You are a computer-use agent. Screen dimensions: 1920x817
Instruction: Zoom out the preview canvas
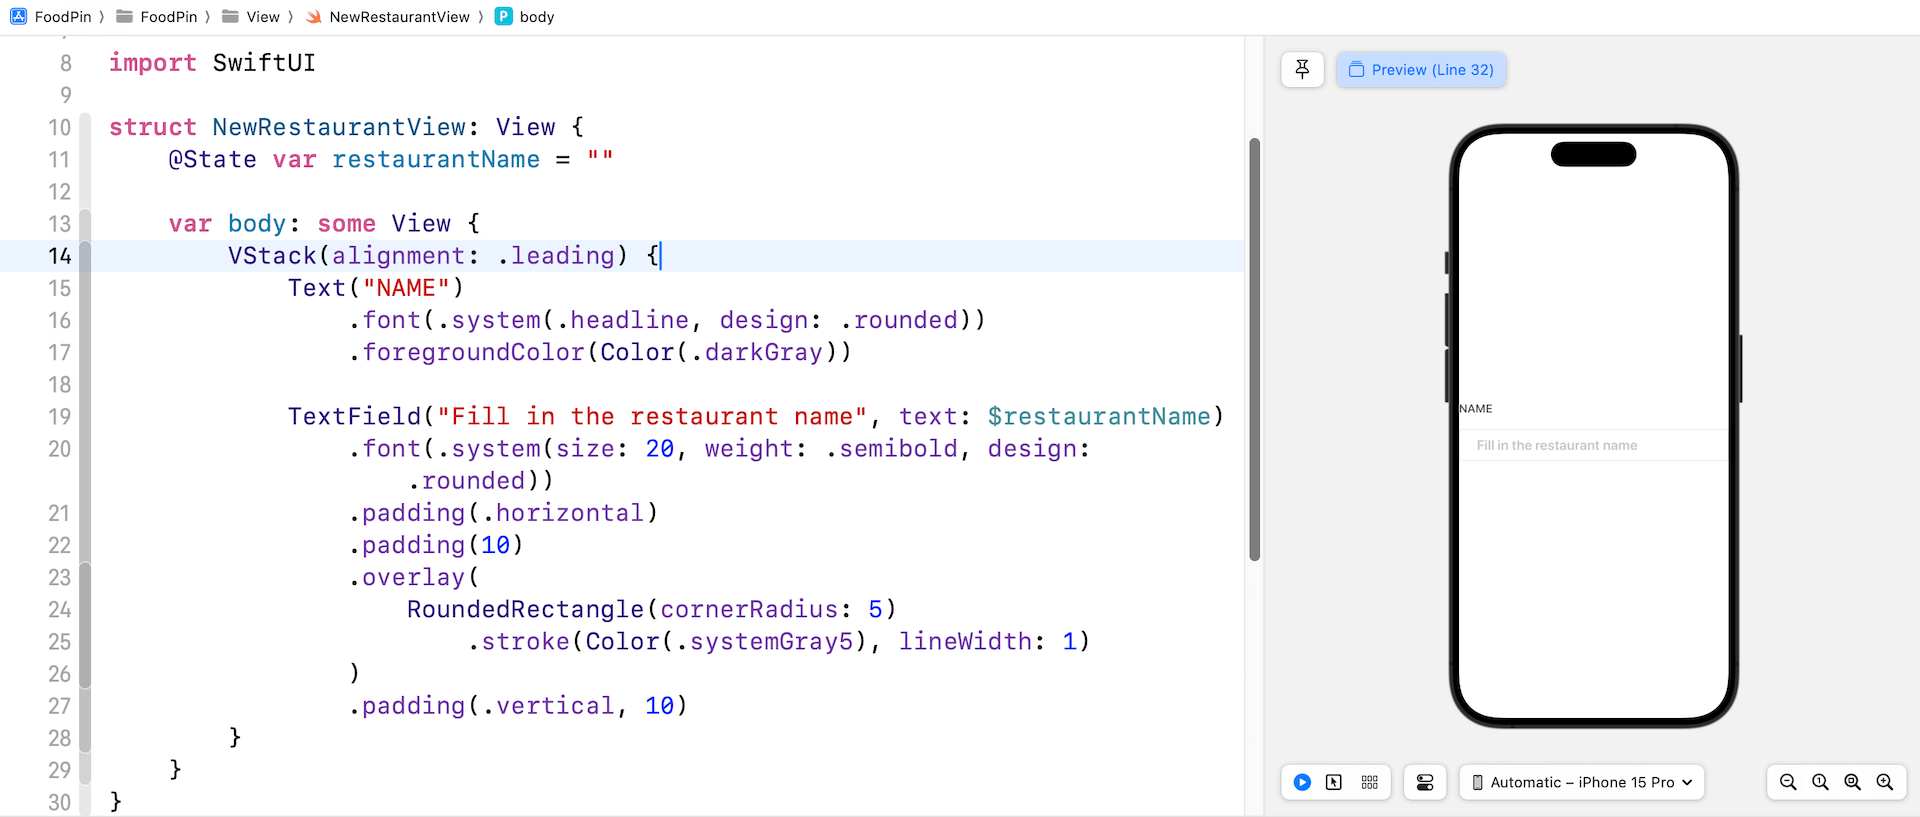click(1788, 782)
